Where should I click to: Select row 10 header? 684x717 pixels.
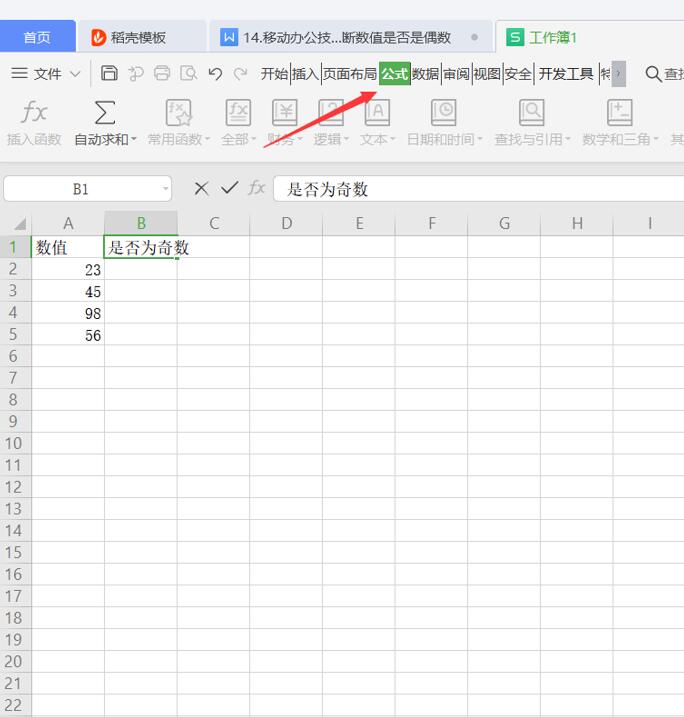click(x=15, y=444)
